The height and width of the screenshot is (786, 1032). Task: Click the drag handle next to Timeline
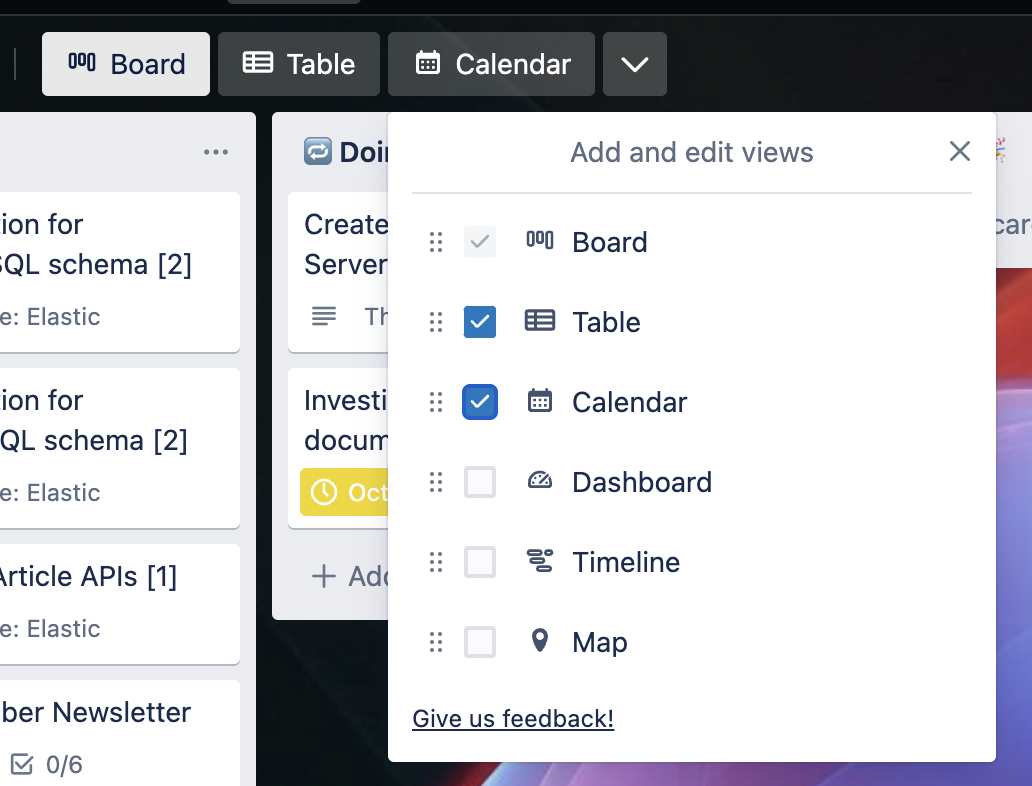pos(435,562)
